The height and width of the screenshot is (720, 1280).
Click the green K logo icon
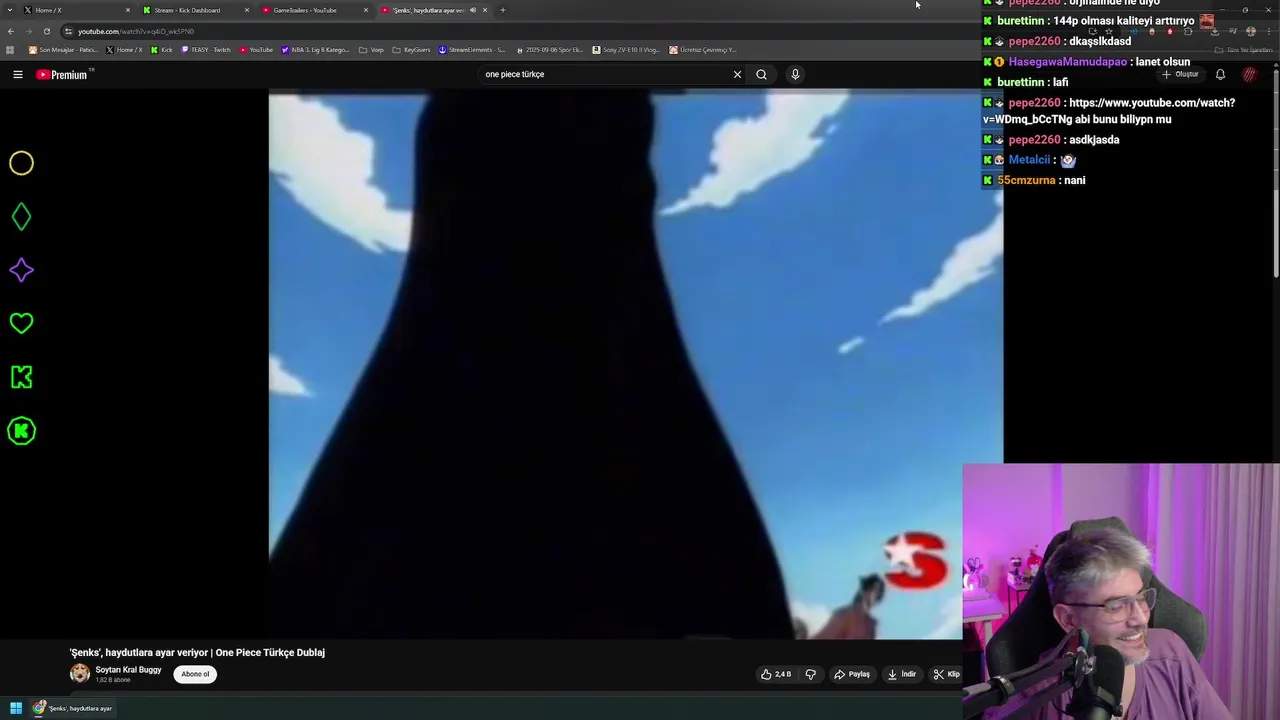[x=21, y=377]
